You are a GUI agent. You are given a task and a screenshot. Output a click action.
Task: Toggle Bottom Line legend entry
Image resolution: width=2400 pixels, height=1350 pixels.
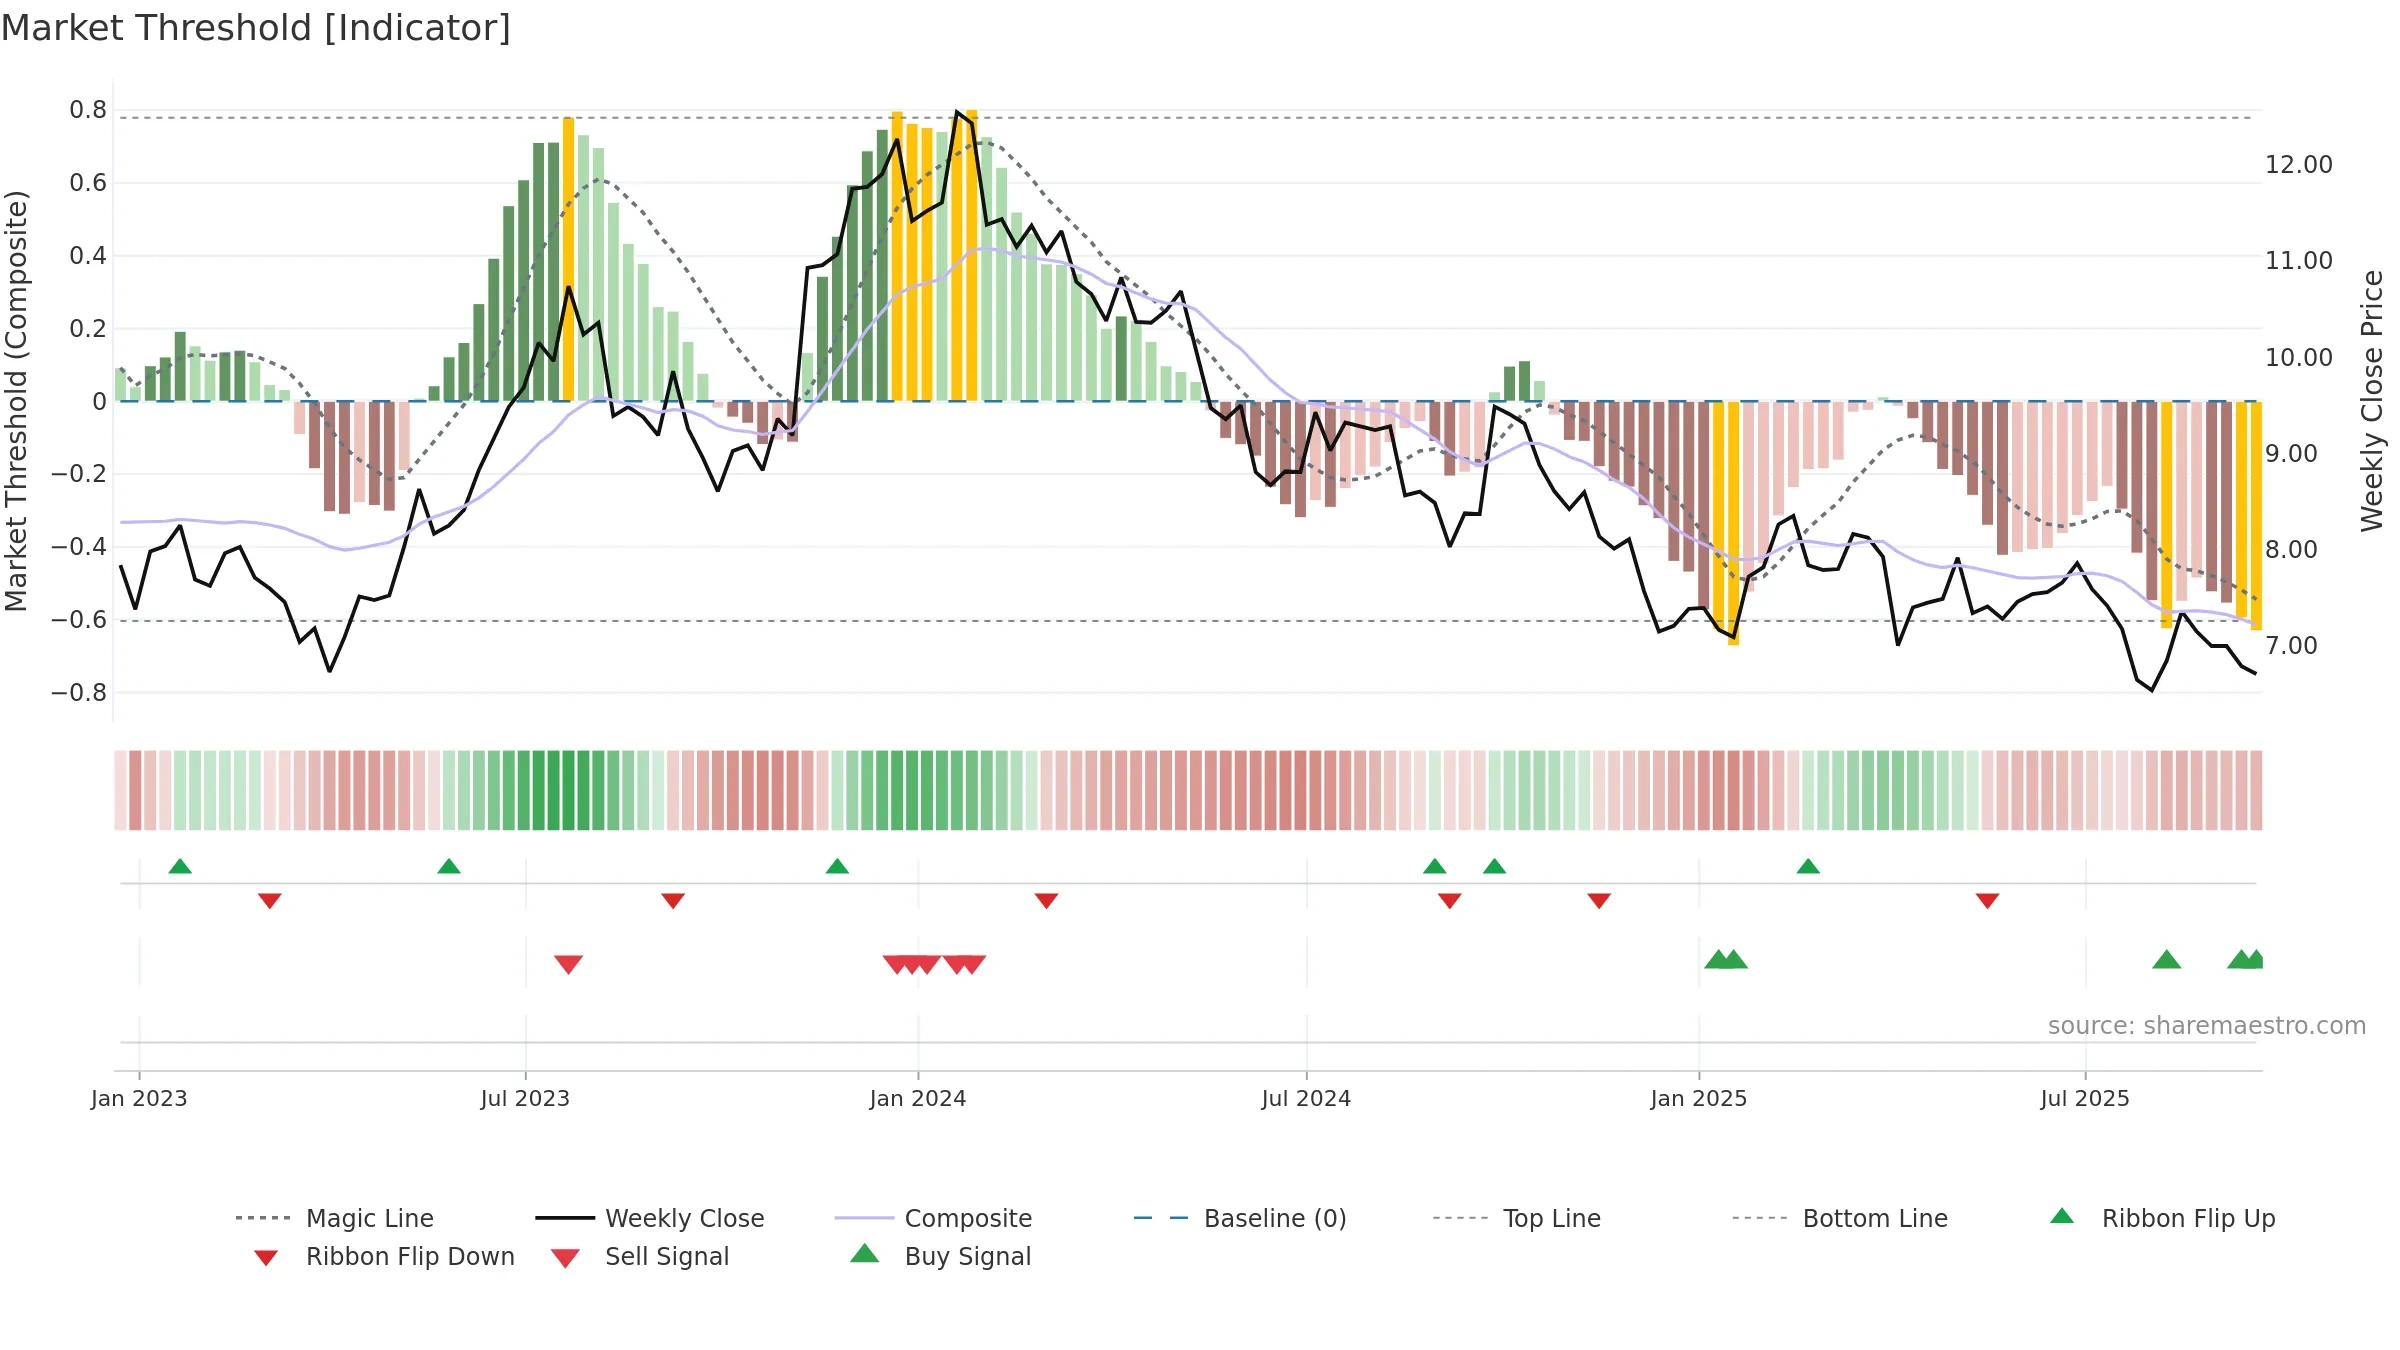pyautogui.click(x=1840, y=1218)
